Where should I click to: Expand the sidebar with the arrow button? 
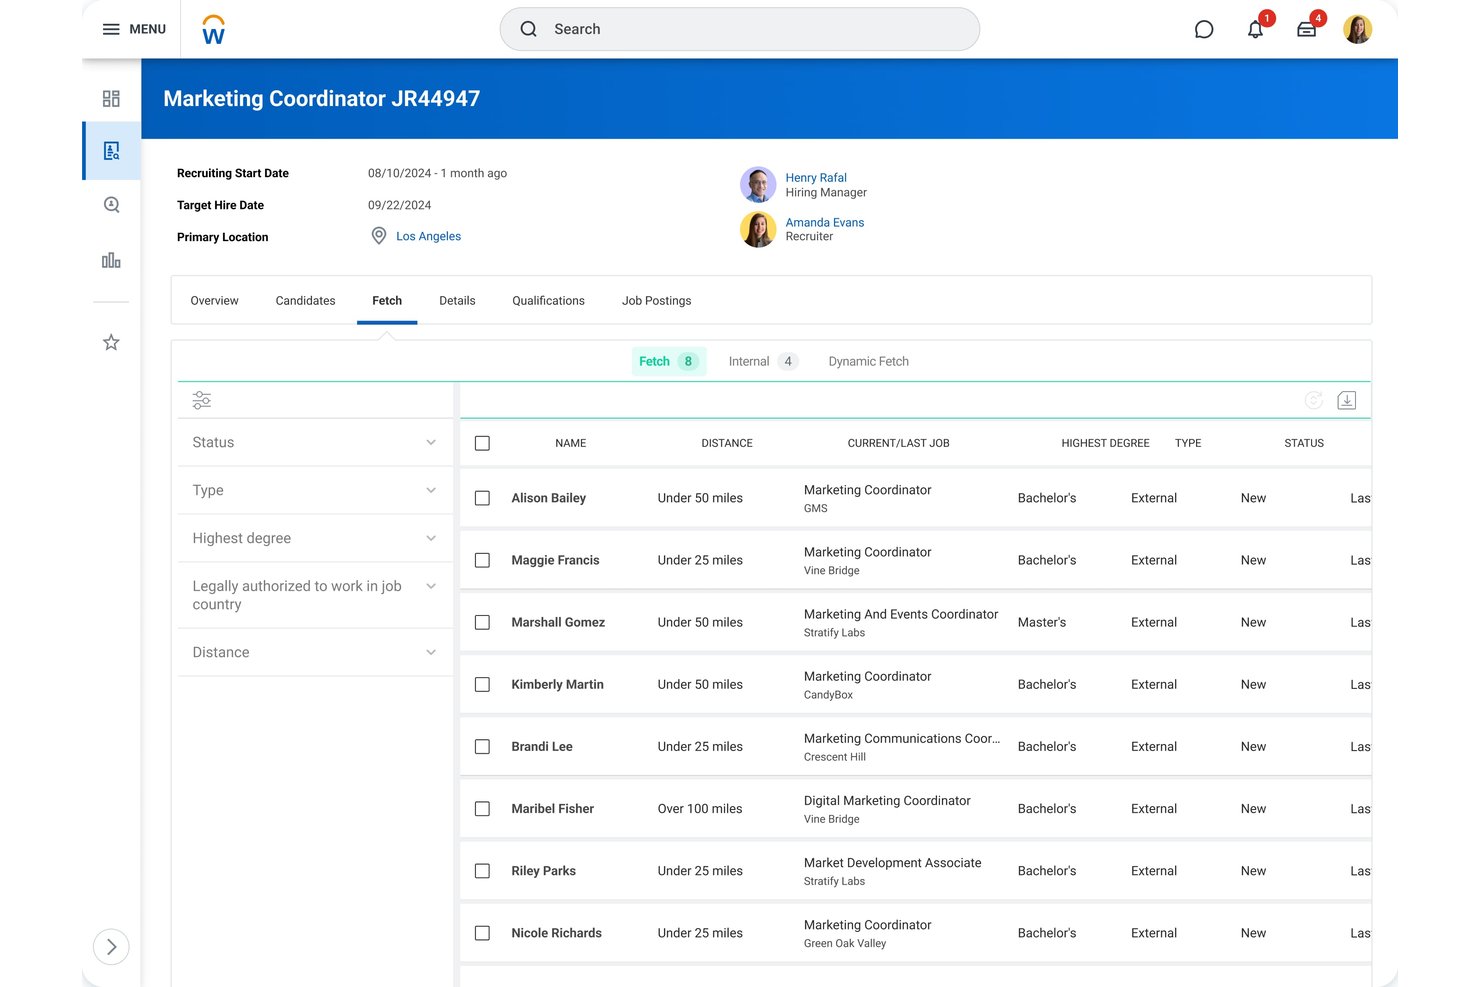(x=111, y=947)
